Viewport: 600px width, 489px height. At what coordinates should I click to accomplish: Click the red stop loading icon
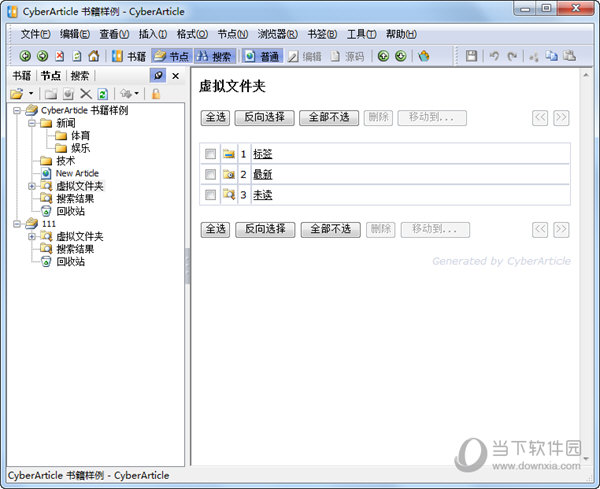point(60,56)
